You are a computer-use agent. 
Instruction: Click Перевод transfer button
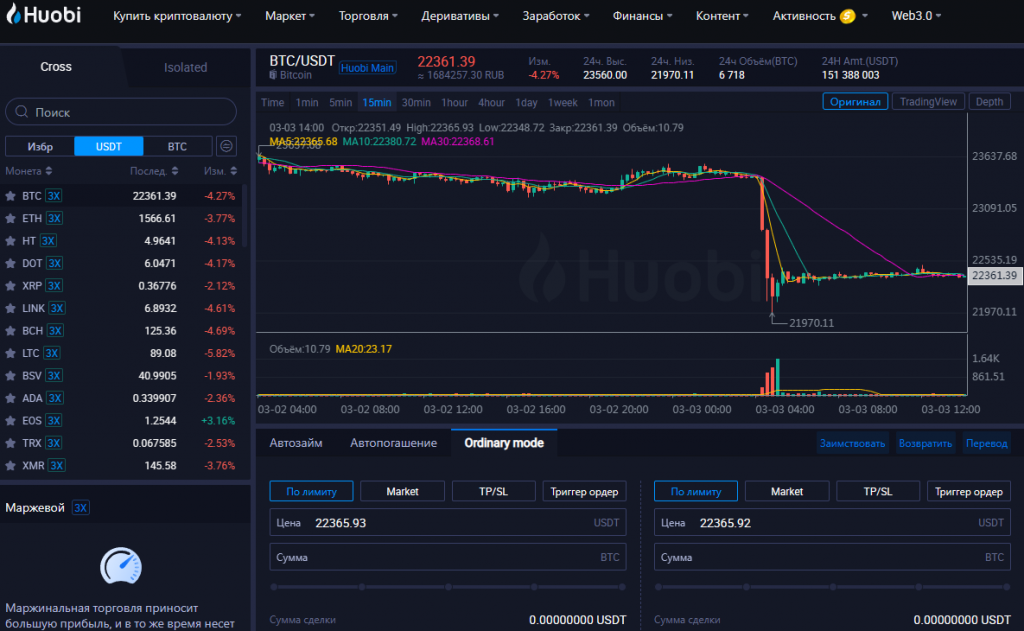click(x=986, y=444)
